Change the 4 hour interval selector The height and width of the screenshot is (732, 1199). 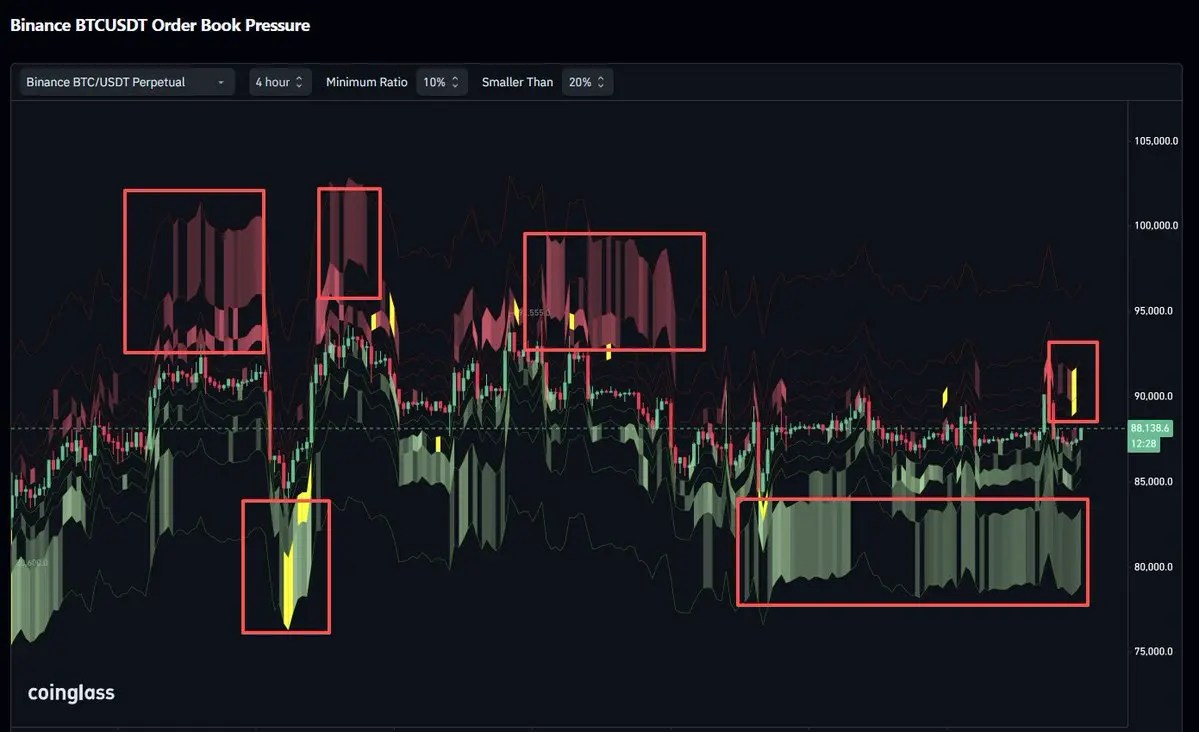280,82
